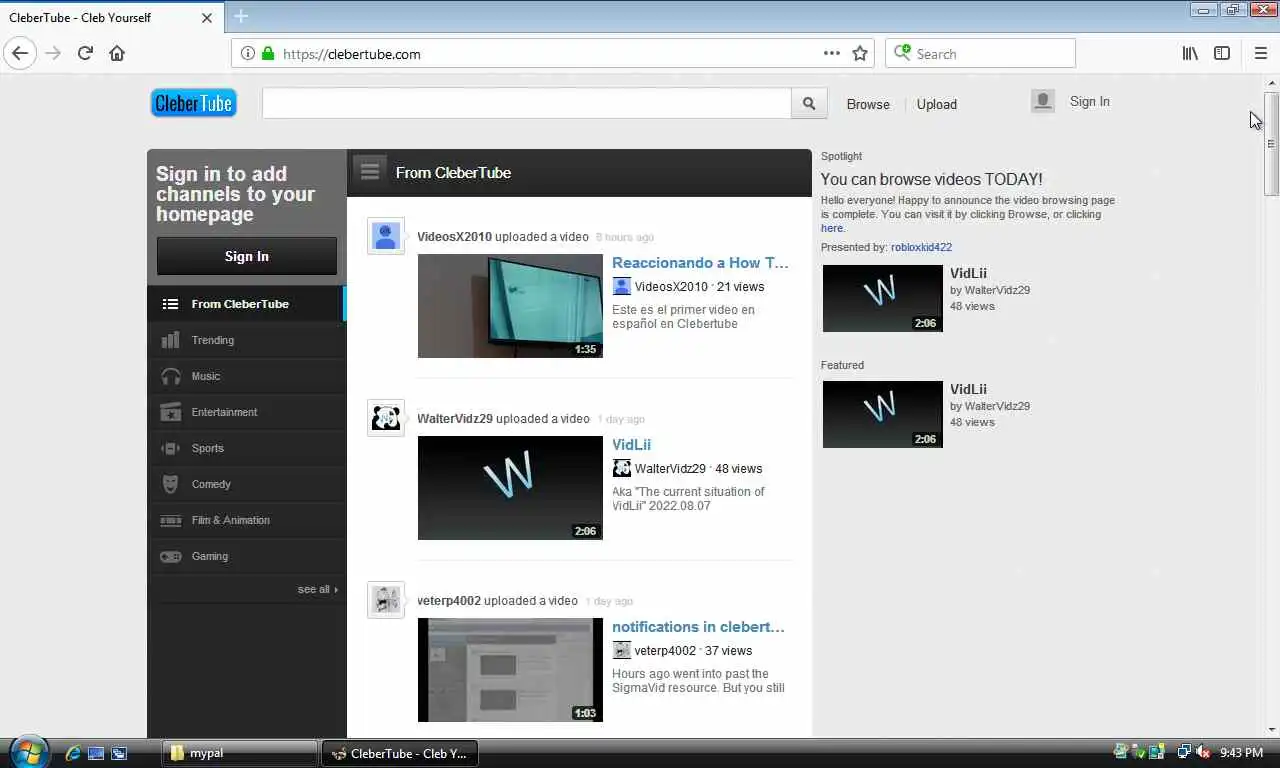Click the user avatar icon beside Sign In
Viewport: 1280px width, 768px height.
[1043, 101]
